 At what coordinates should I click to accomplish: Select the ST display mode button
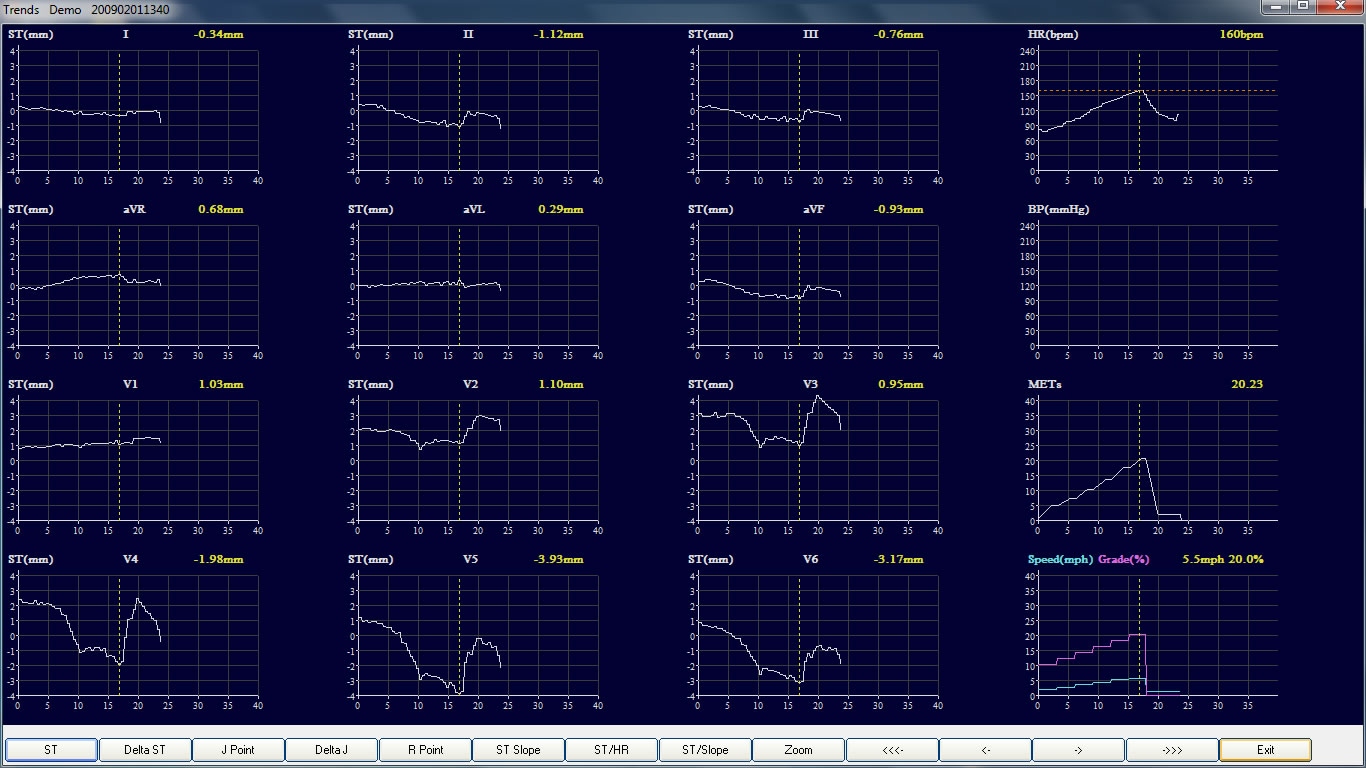[51, 749]
